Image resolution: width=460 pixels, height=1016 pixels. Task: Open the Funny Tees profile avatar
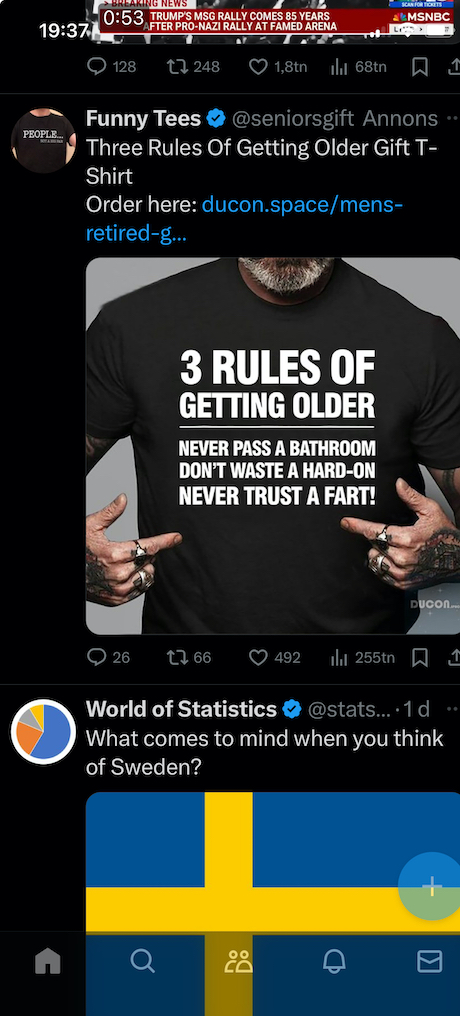click(x=43, y=140)
